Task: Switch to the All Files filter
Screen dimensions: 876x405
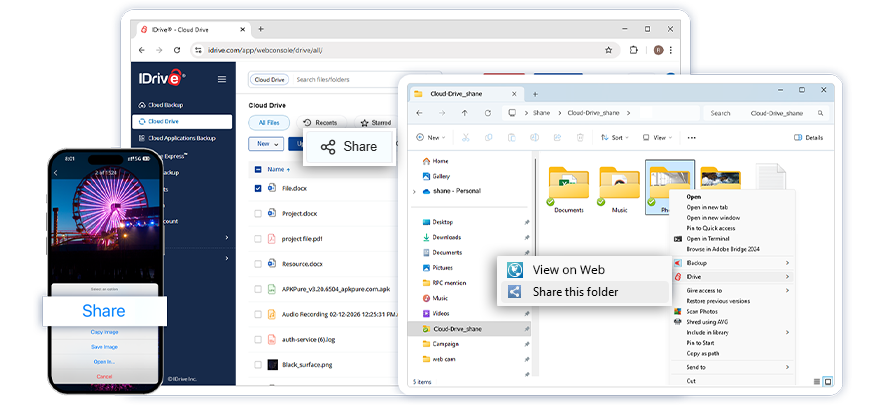Action: coord(269,122)
